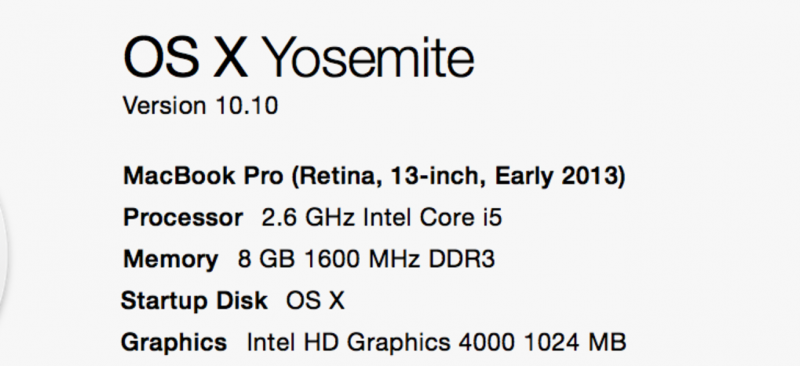Screen dimensions: 800x366
Task: Click the Memory label
Action: coord(170,260)
